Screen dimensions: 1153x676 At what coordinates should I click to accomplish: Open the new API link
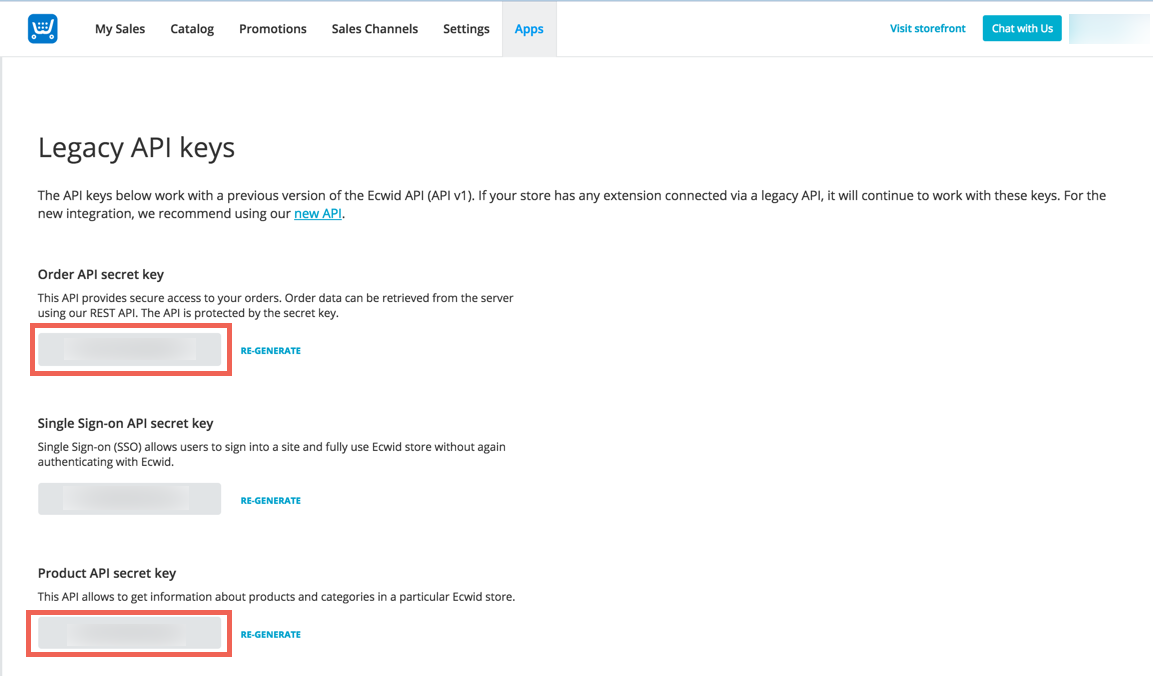click(318, 213)
